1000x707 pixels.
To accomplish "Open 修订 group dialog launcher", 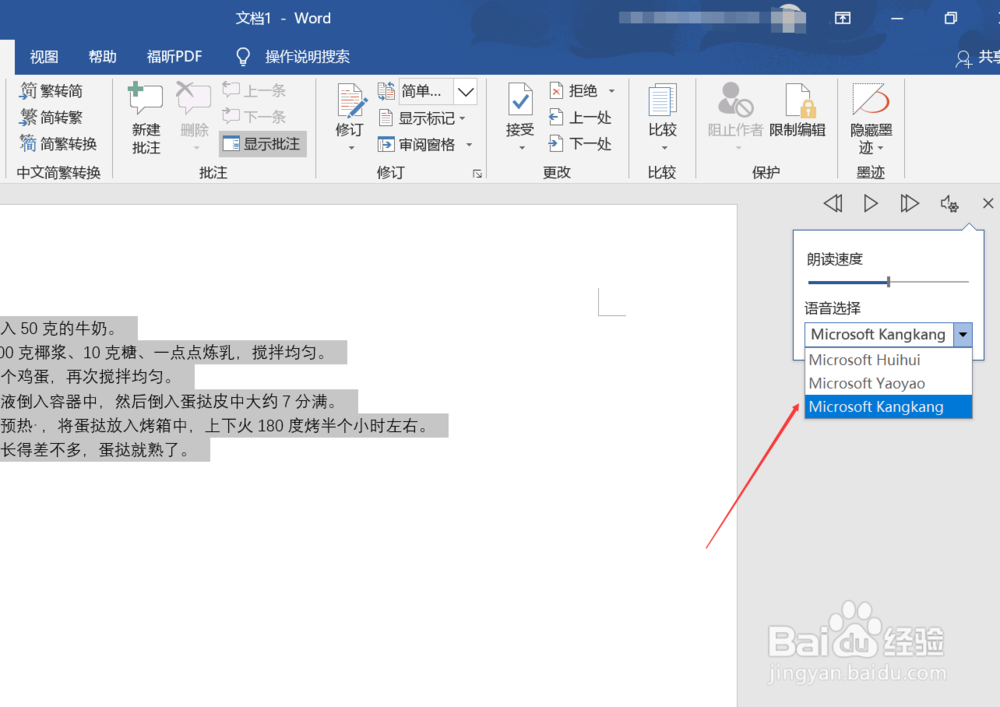I will tap(477, 173).
